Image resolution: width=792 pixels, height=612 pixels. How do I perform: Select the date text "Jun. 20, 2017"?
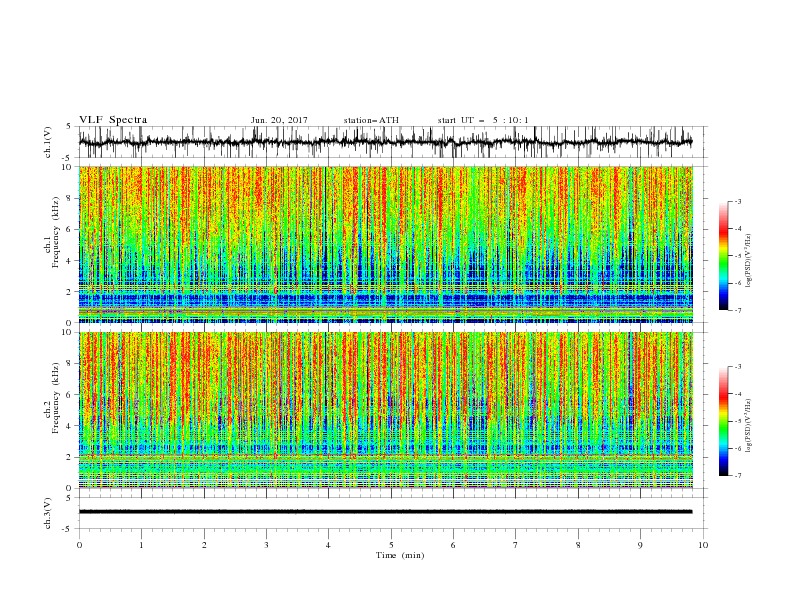279,120
